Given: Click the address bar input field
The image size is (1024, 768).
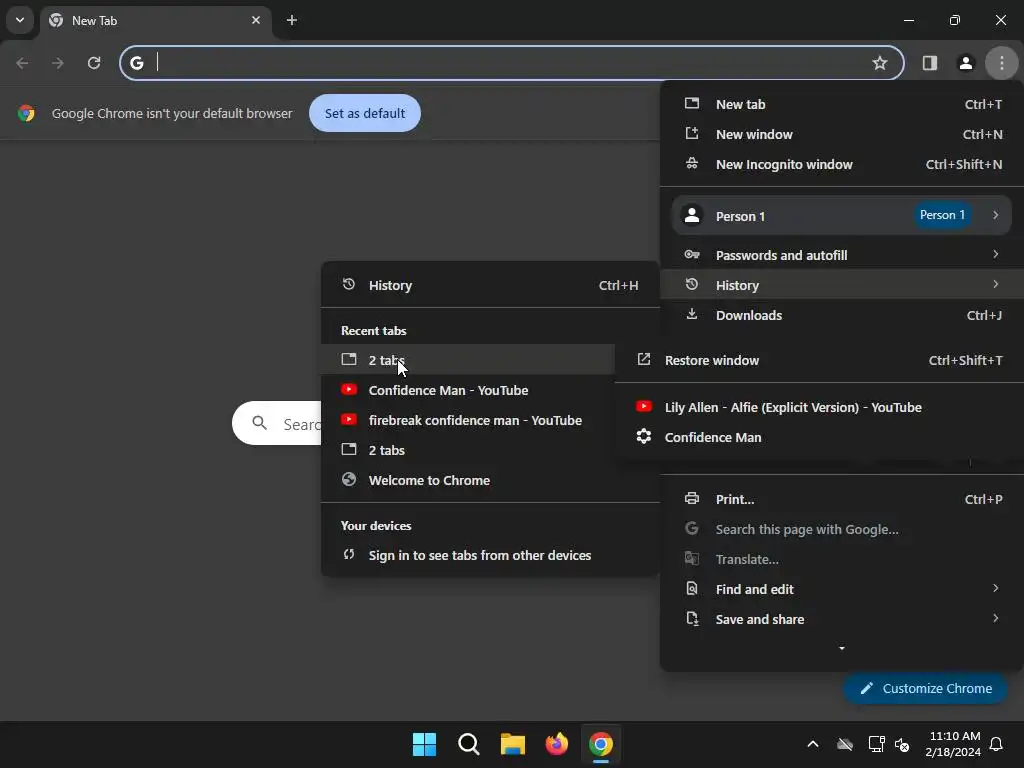Looking at the screenshot, I should pos(511,63).
